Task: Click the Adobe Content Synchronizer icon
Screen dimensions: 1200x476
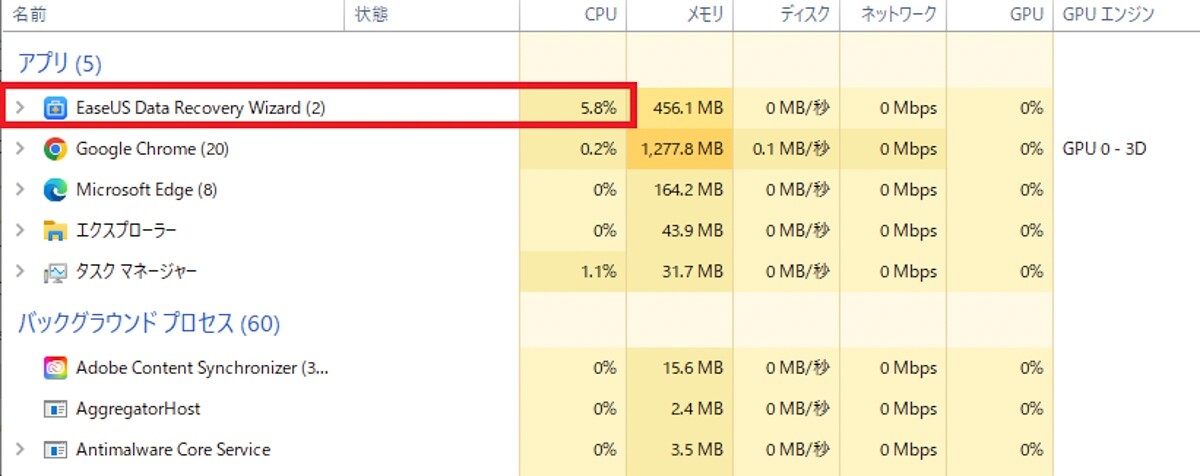Action: pyautogui.click(x=55, y=368)
